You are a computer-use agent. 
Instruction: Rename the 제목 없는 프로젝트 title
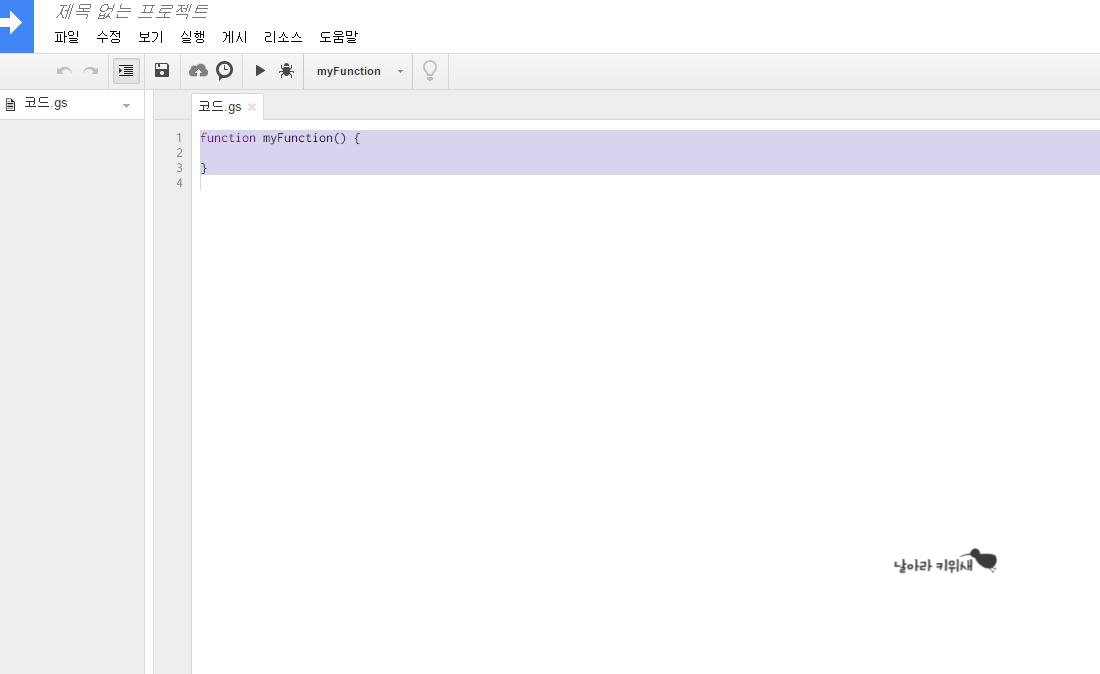point(132,11)
